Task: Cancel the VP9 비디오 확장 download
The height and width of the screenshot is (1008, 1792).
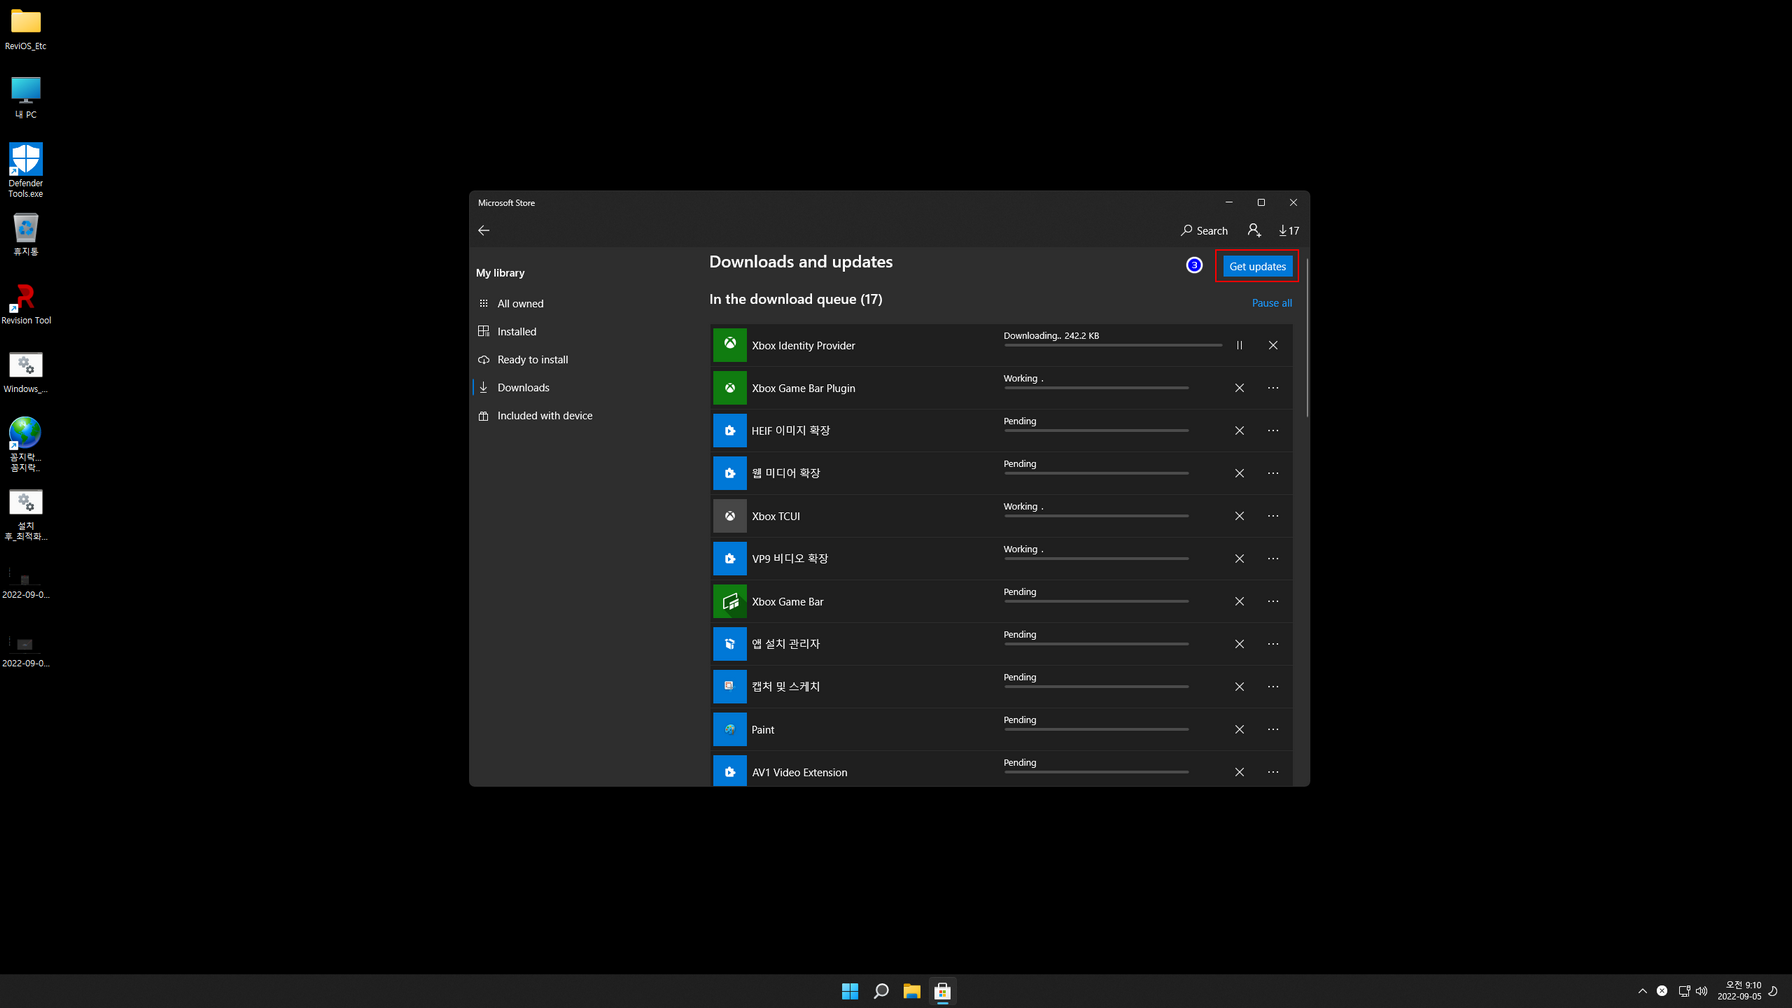Action: [1239, 559]
